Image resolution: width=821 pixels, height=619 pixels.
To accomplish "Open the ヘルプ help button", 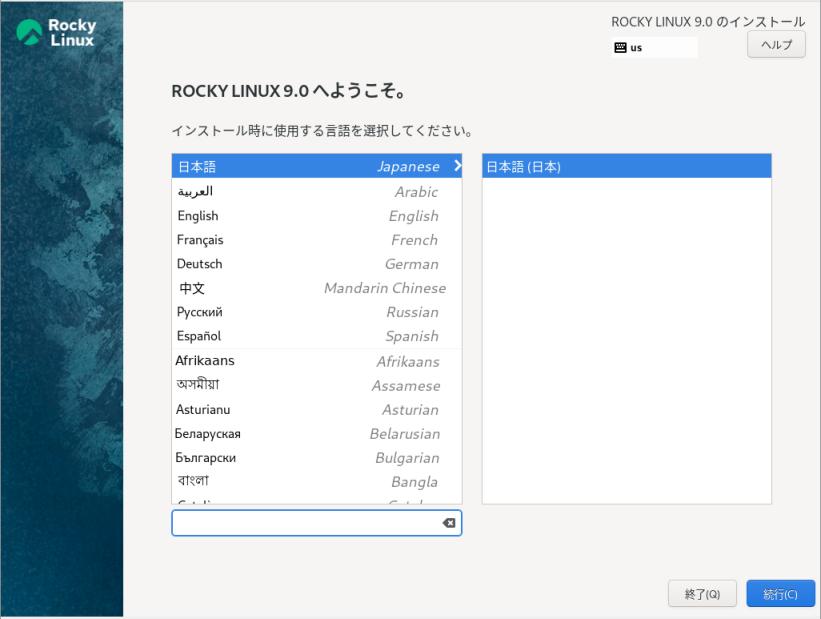I will coord(776,45).
